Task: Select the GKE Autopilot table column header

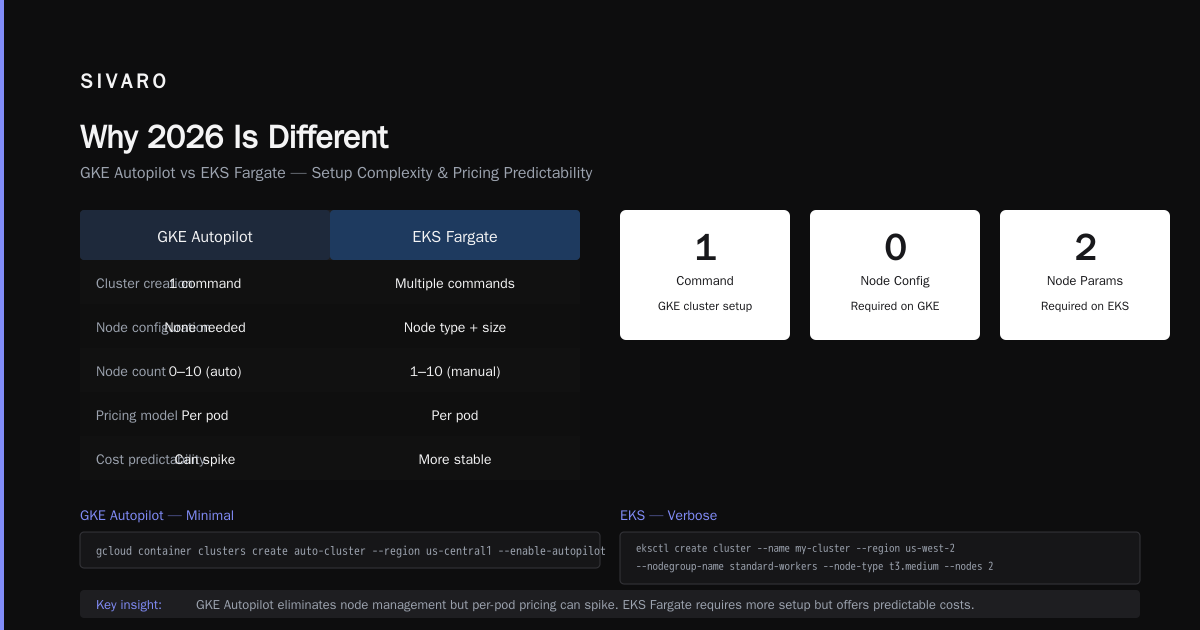Action: tap(205, 237)
